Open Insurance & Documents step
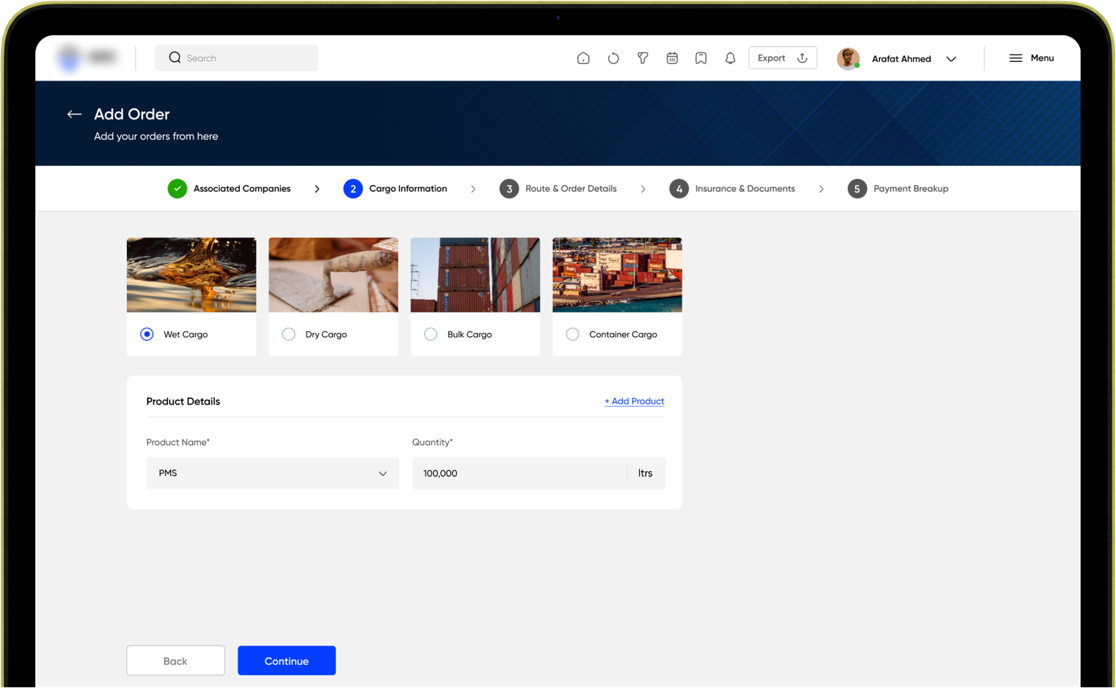Viewport: 1116px width, 688px height. pos(732,189)
